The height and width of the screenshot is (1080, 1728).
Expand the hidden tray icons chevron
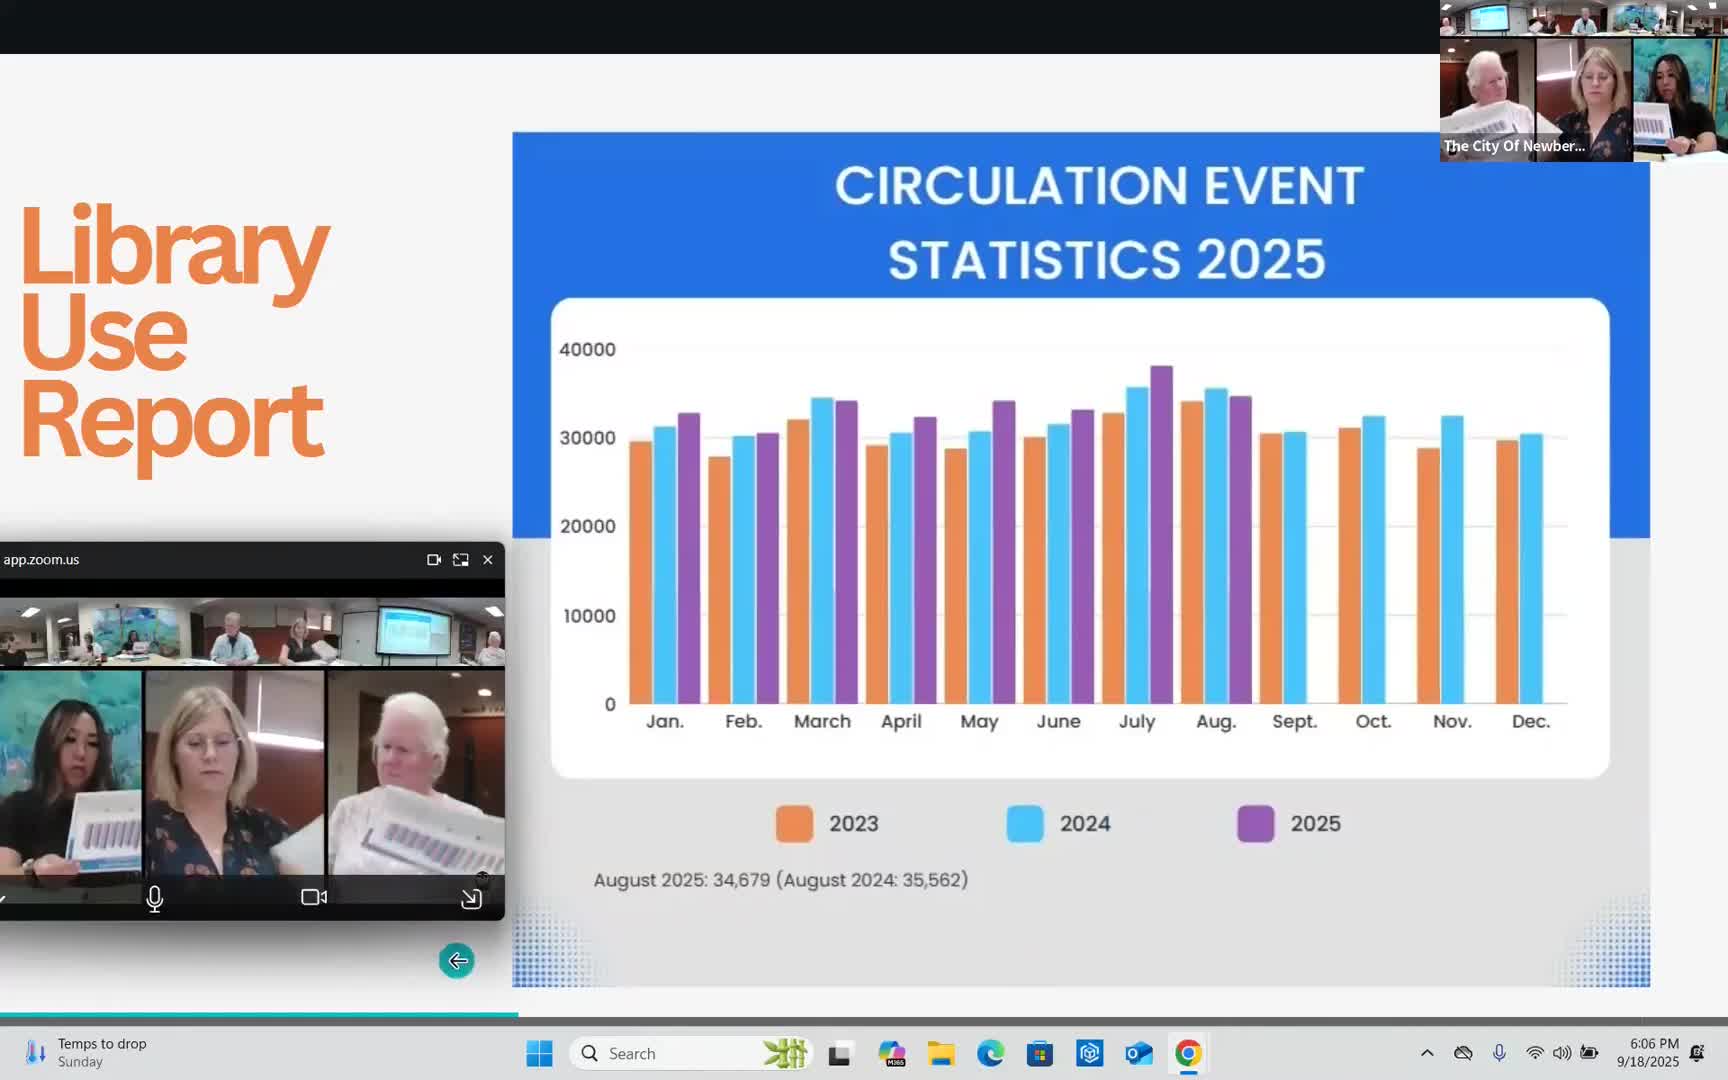pos(1427,1053)
